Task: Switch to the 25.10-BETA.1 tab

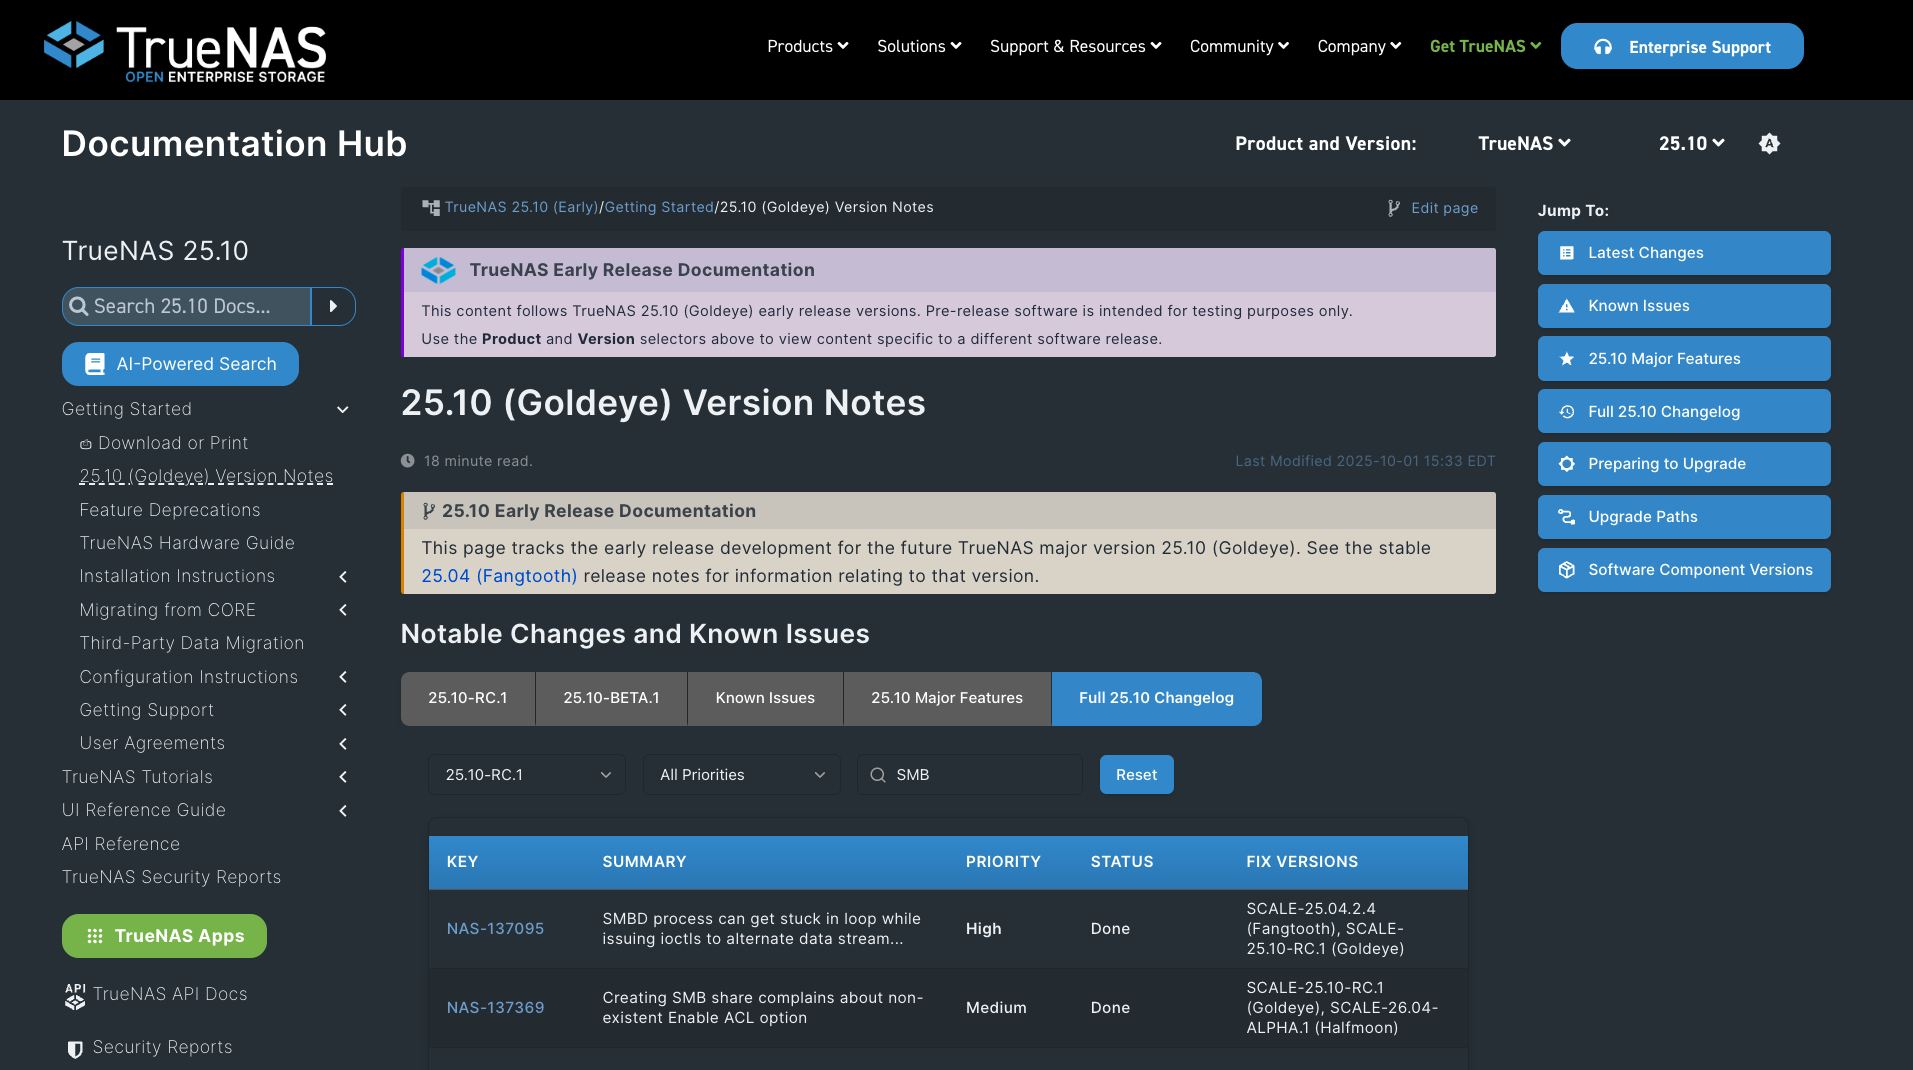Action: (611, 698)
